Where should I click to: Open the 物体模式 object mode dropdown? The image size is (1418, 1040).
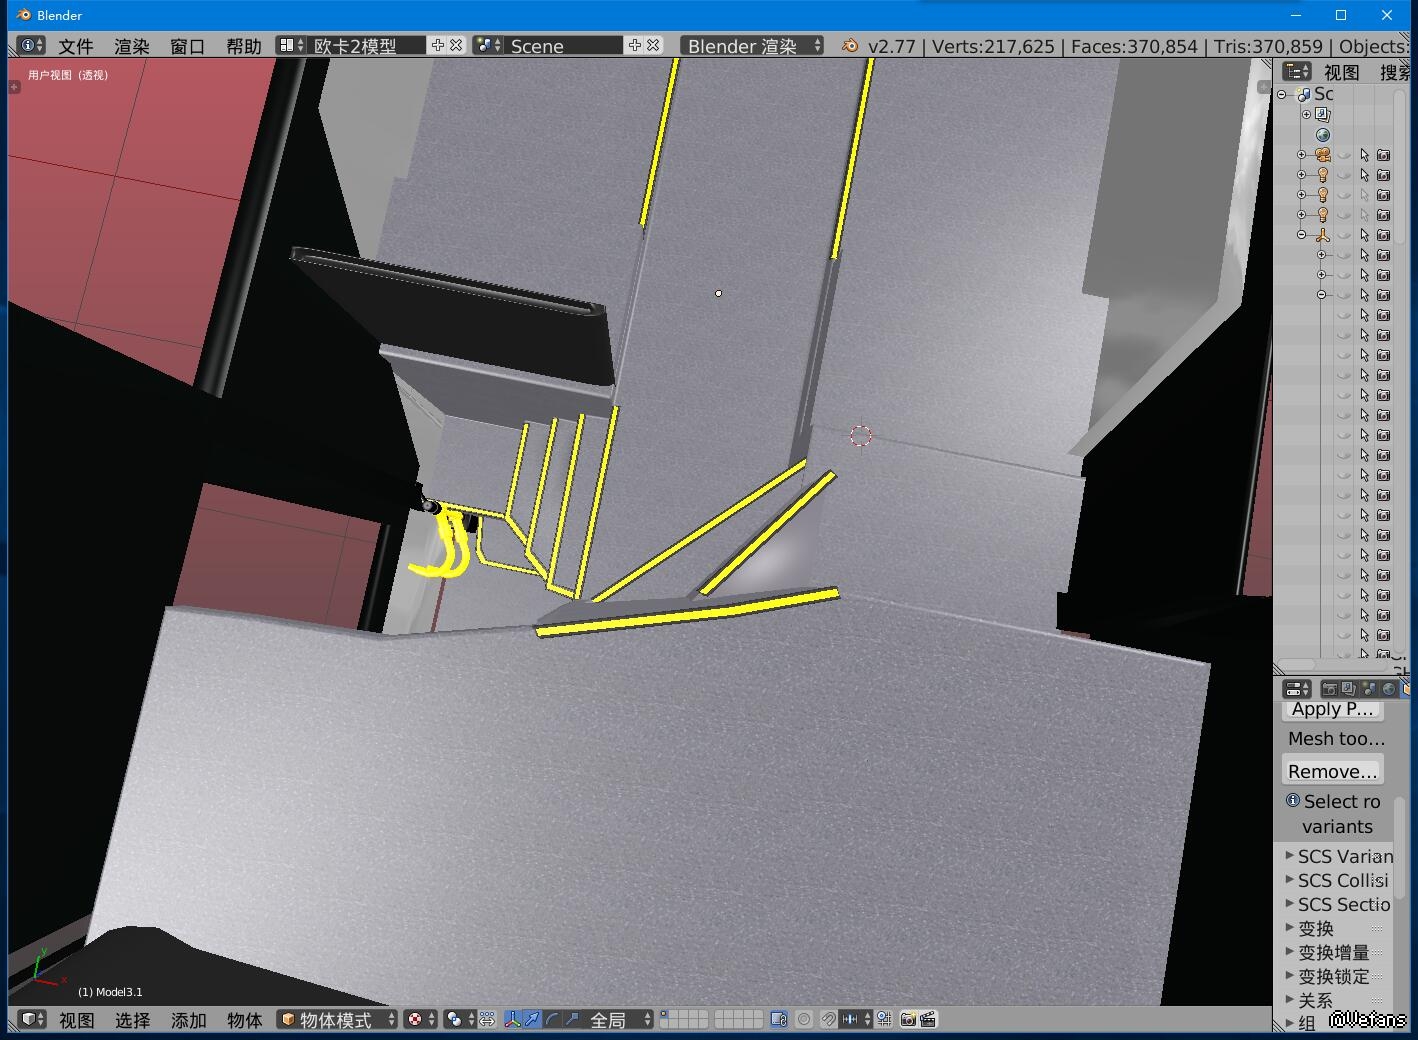pos(337,1019)
